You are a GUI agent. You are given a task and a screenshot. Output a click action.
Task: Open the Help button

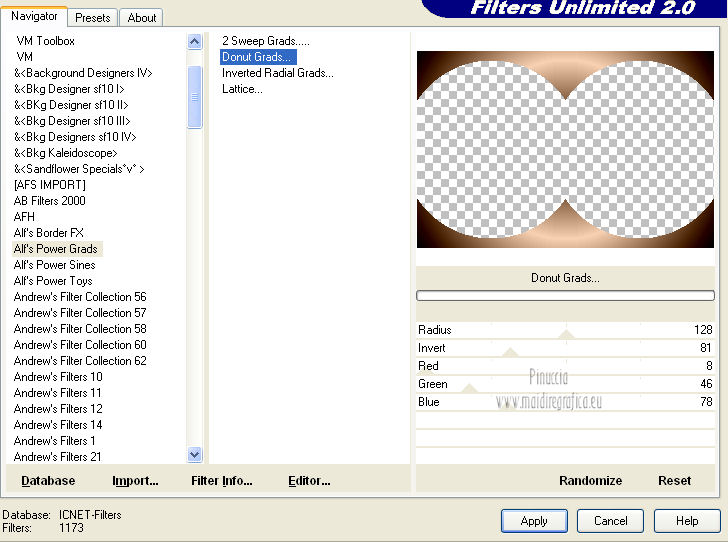[x=687, y=521]
